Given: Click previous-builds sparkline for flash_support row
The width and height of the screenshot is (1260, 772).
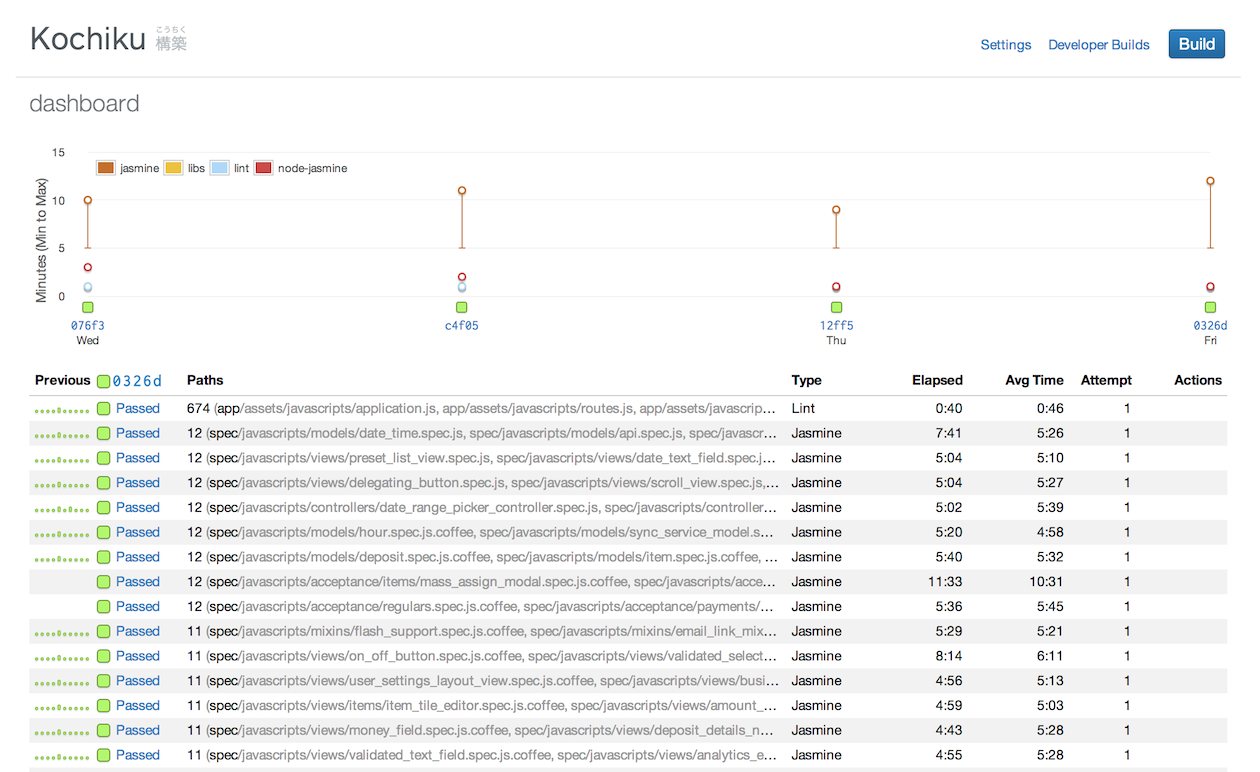Looking at the screenshot, I should click(62, 633).
